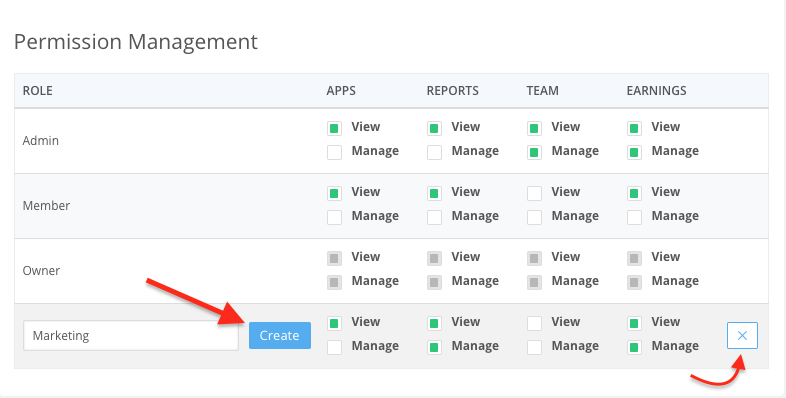The height and width of the screenshot is (398, 786).
Task: Click Owner Reports View checkbox
Action: tap(435, 259)
